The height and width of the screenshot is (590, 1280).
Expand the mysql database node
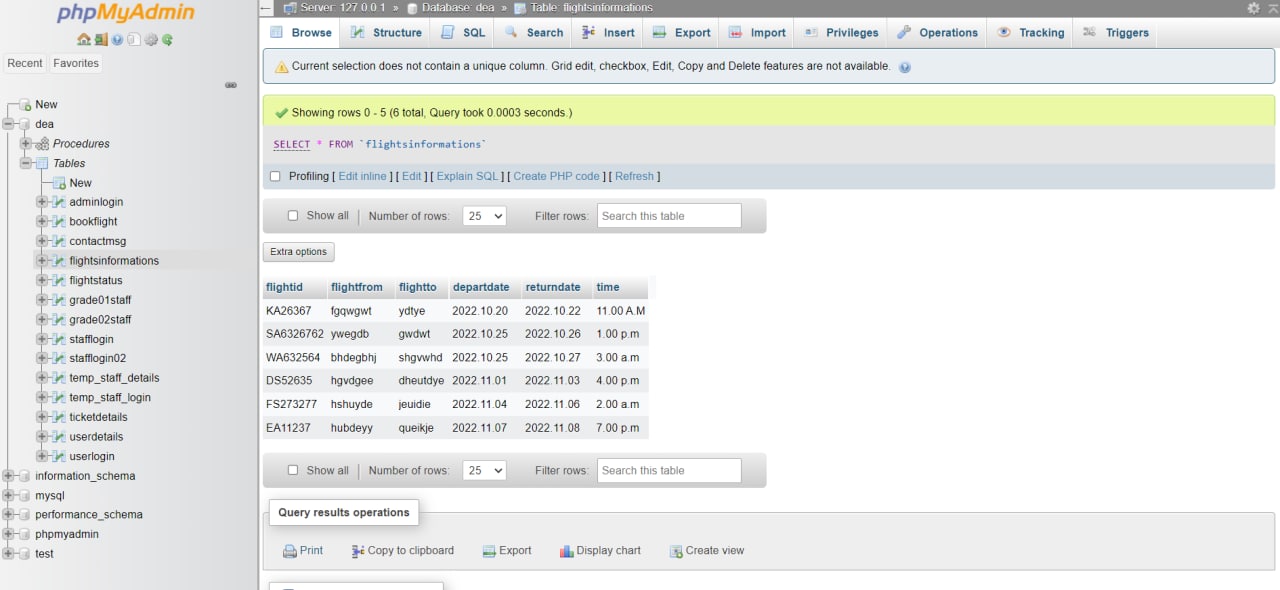tap(9, 495)
